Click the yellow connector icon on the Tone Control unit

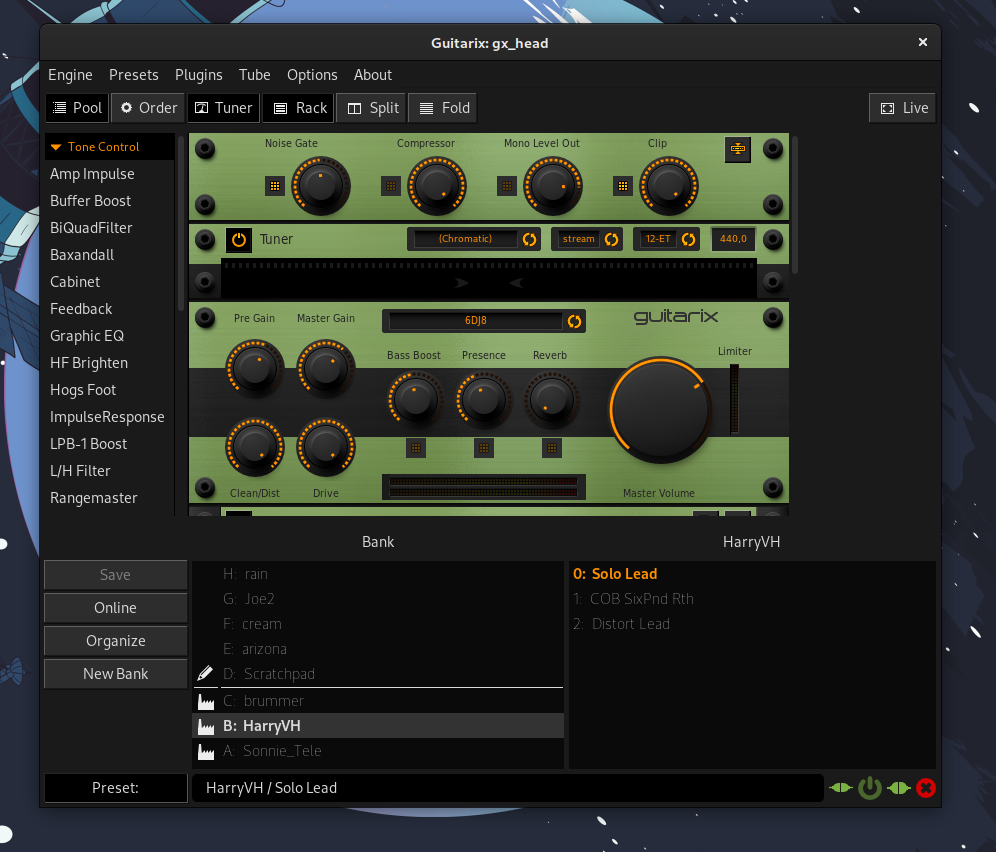tap(737, 149)
